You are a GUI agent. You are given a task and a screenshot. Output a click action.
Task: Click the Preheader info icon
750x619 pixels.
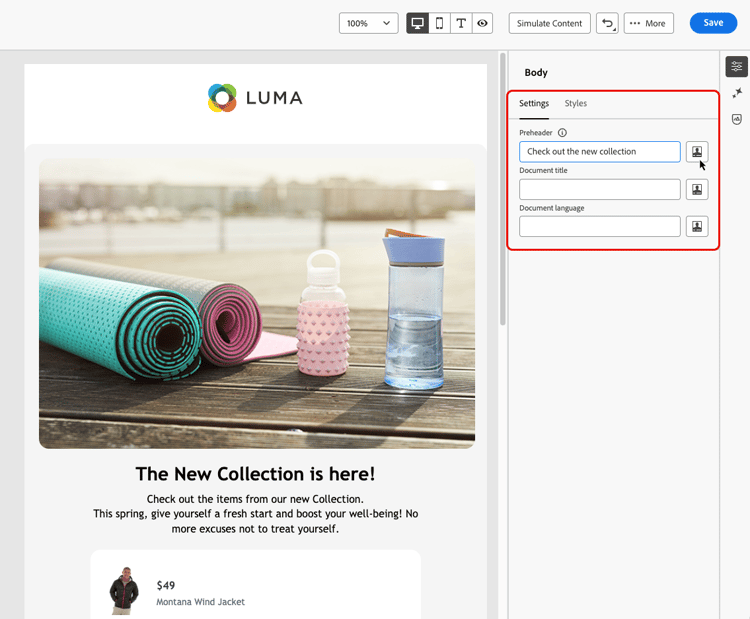click(562, 133)
